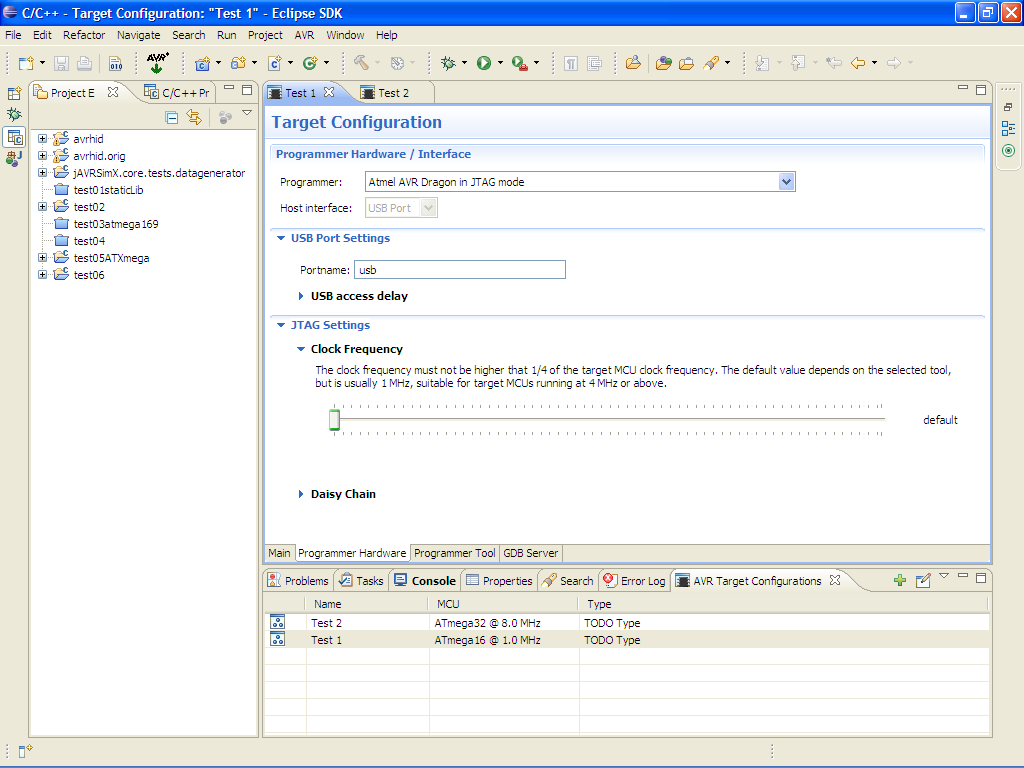Click the Name column header
This screenshot has width=1024, height=768.
[x=367, y=604]
